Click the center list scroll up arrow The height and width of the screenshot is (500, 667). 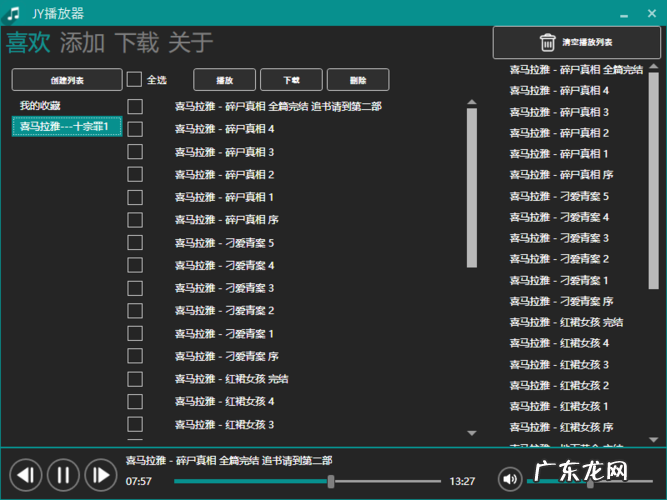[472, 102]
